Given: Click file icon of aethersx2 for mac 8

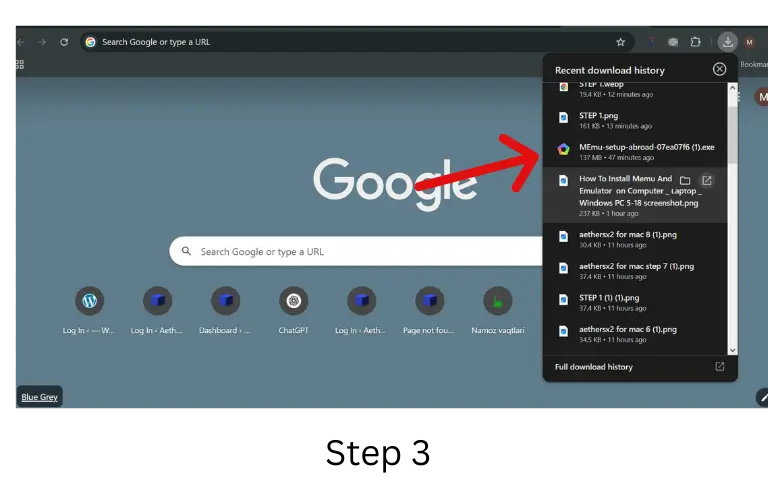Looking at the screenshot, I should pyautogui.click(x=563, y=237).
